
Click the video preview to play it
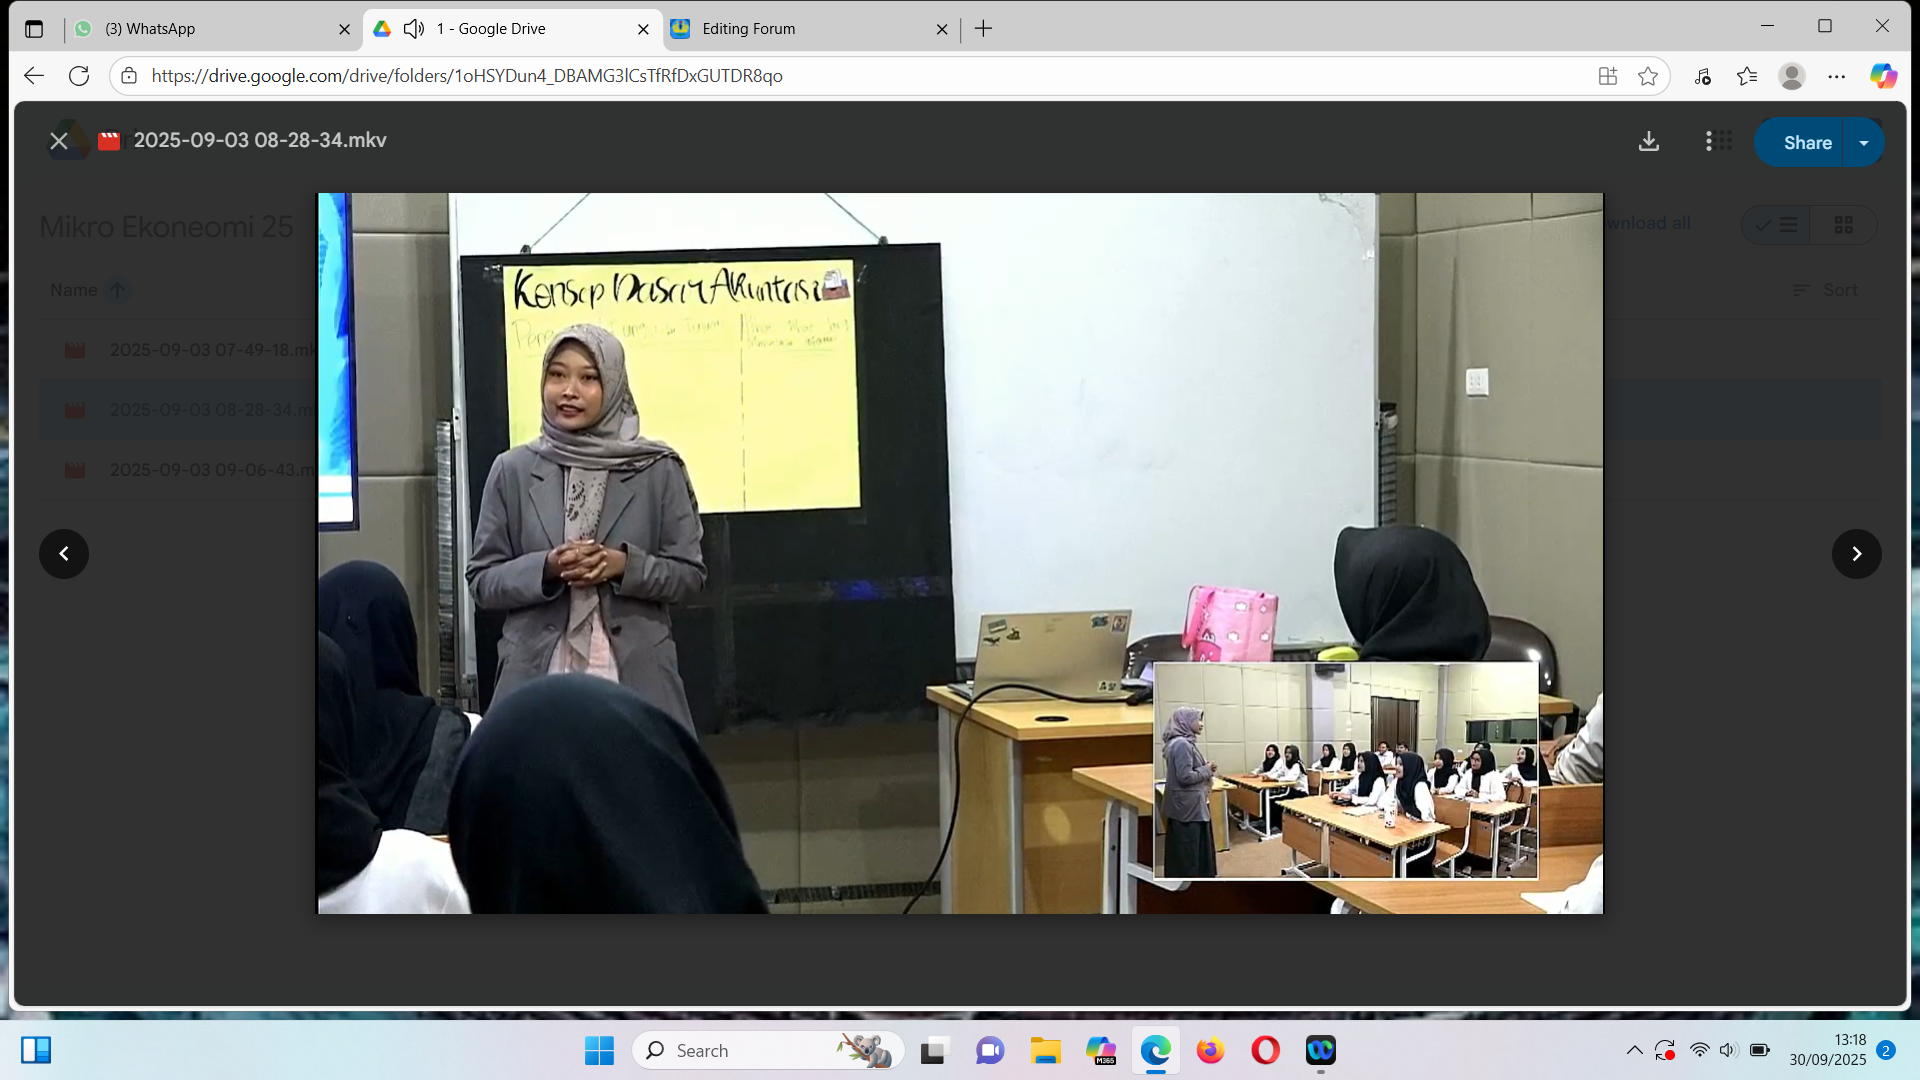[959, 553]
